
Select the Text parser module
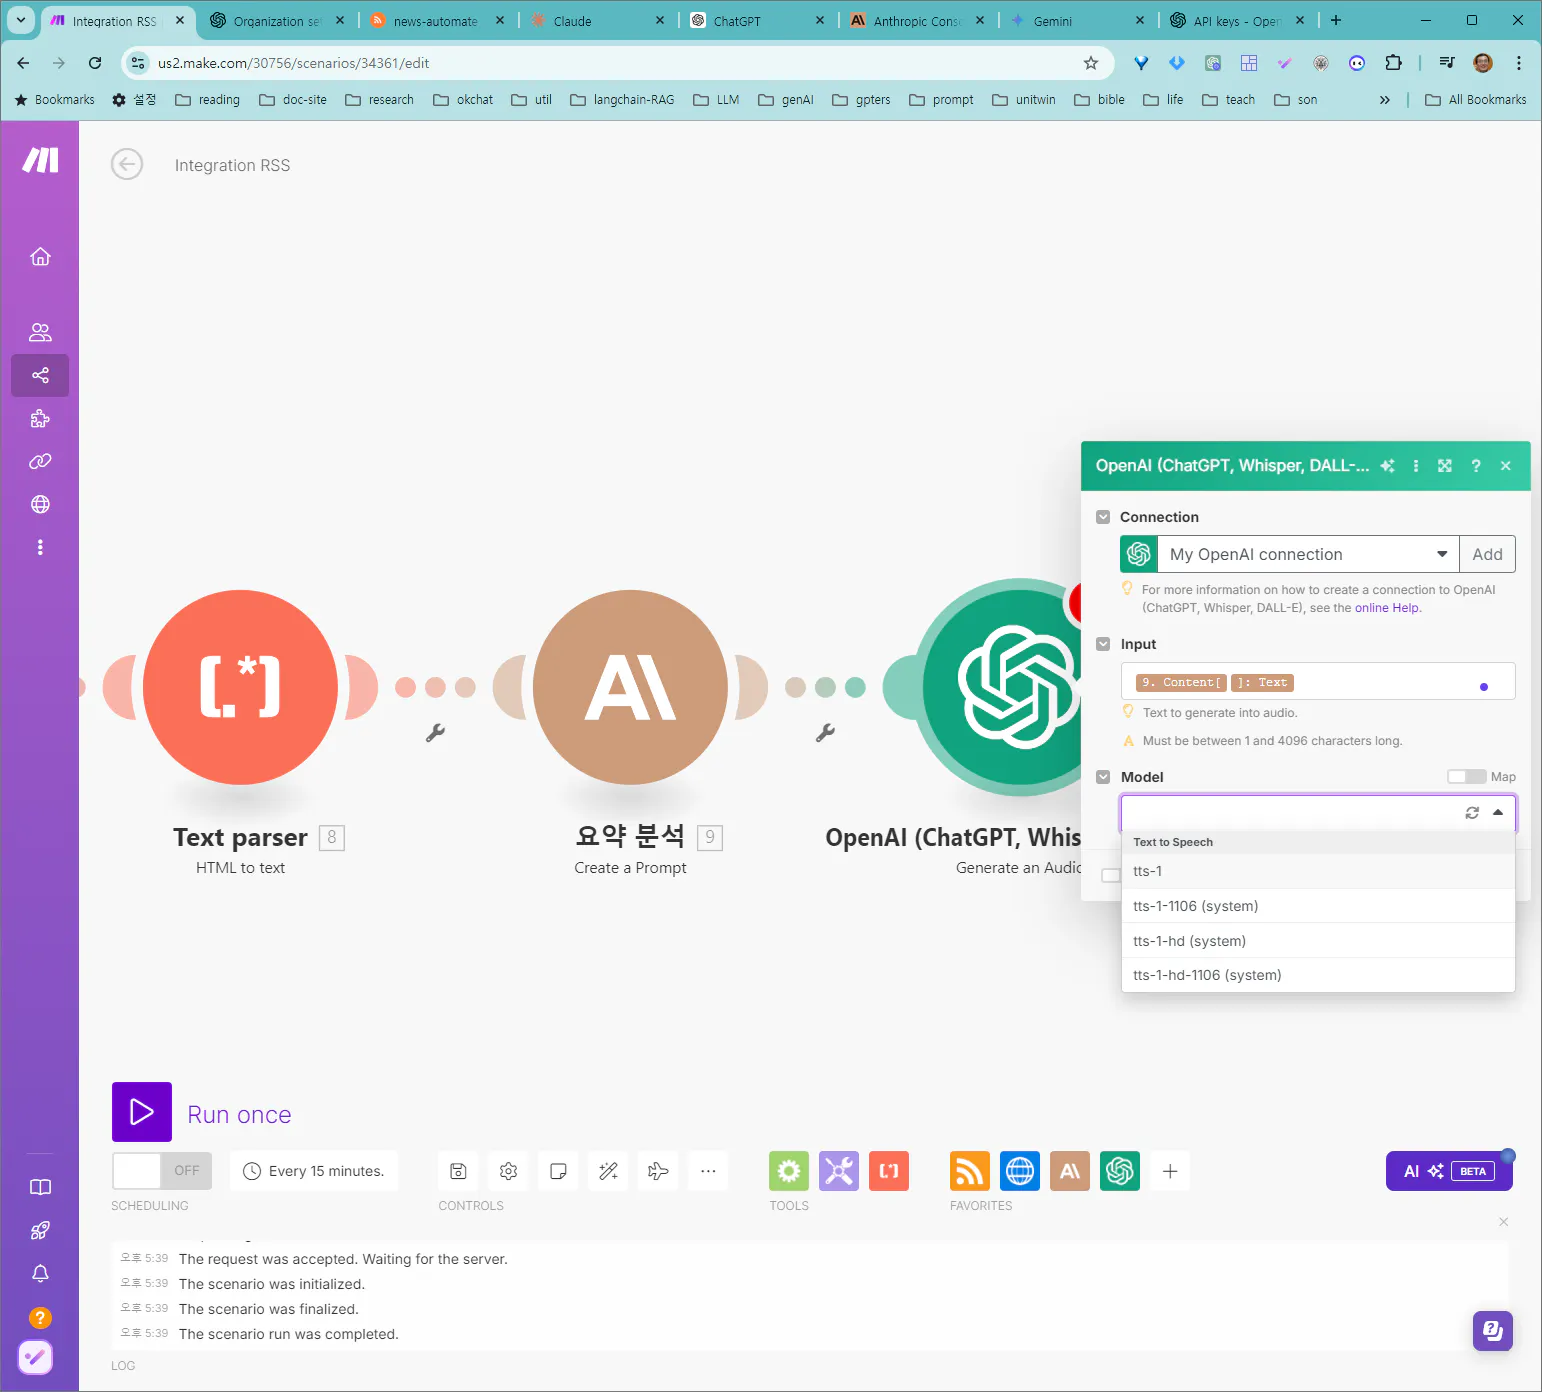coord(240,687)
